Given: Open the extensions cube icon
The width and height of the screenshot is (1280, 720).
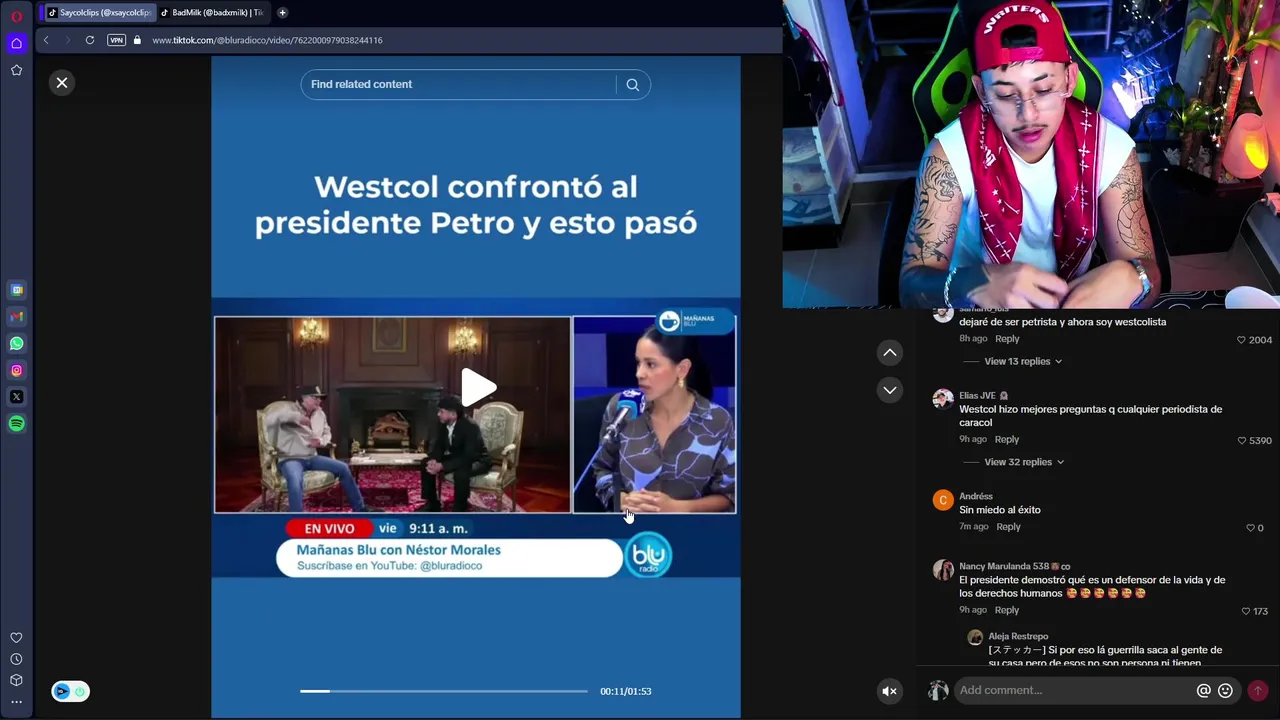Looking at the screenshot, I should (16, 680).
